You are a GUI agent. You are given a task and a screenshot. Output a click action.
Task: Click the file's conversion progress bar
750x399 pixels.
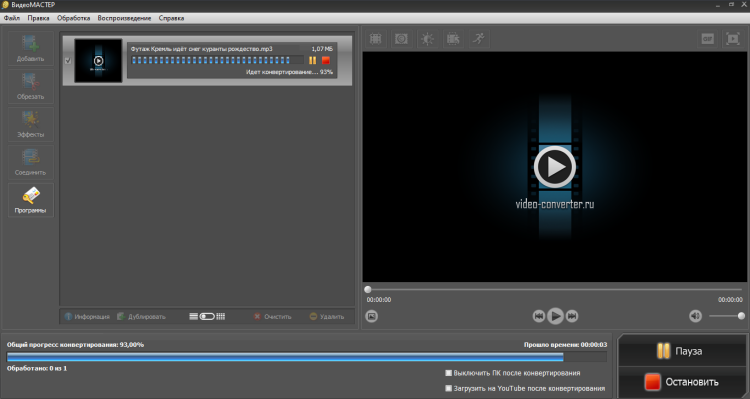tap(218, 60)
